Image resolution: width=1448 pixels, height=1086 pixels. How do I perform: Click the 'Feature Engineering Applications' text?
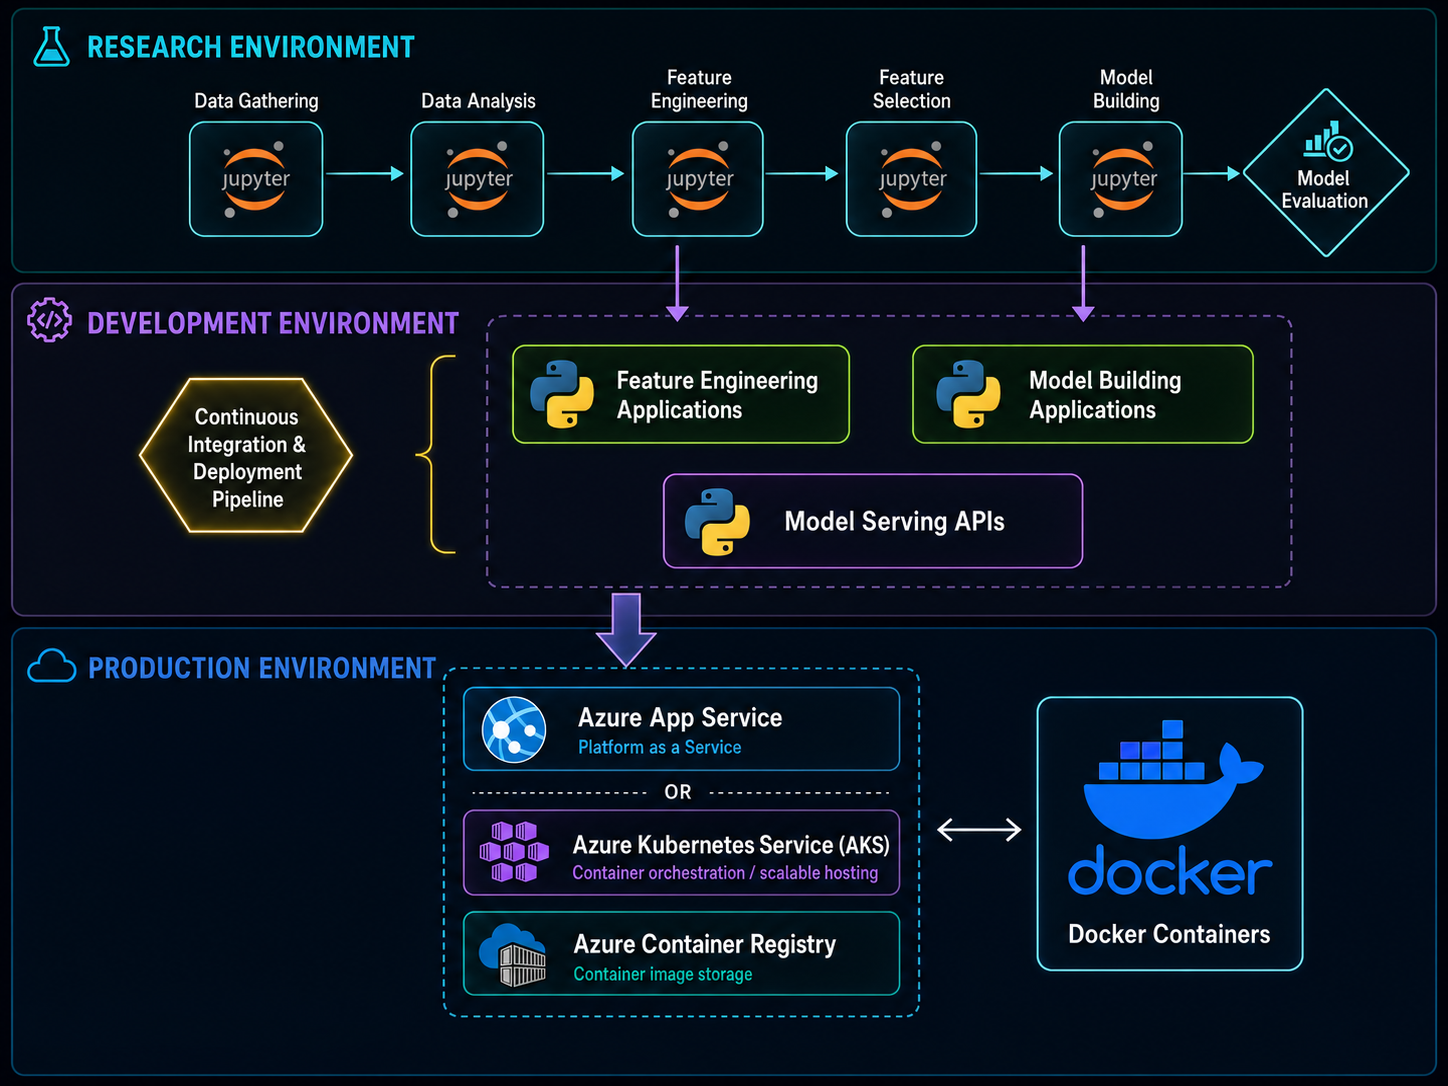point(717,395)
